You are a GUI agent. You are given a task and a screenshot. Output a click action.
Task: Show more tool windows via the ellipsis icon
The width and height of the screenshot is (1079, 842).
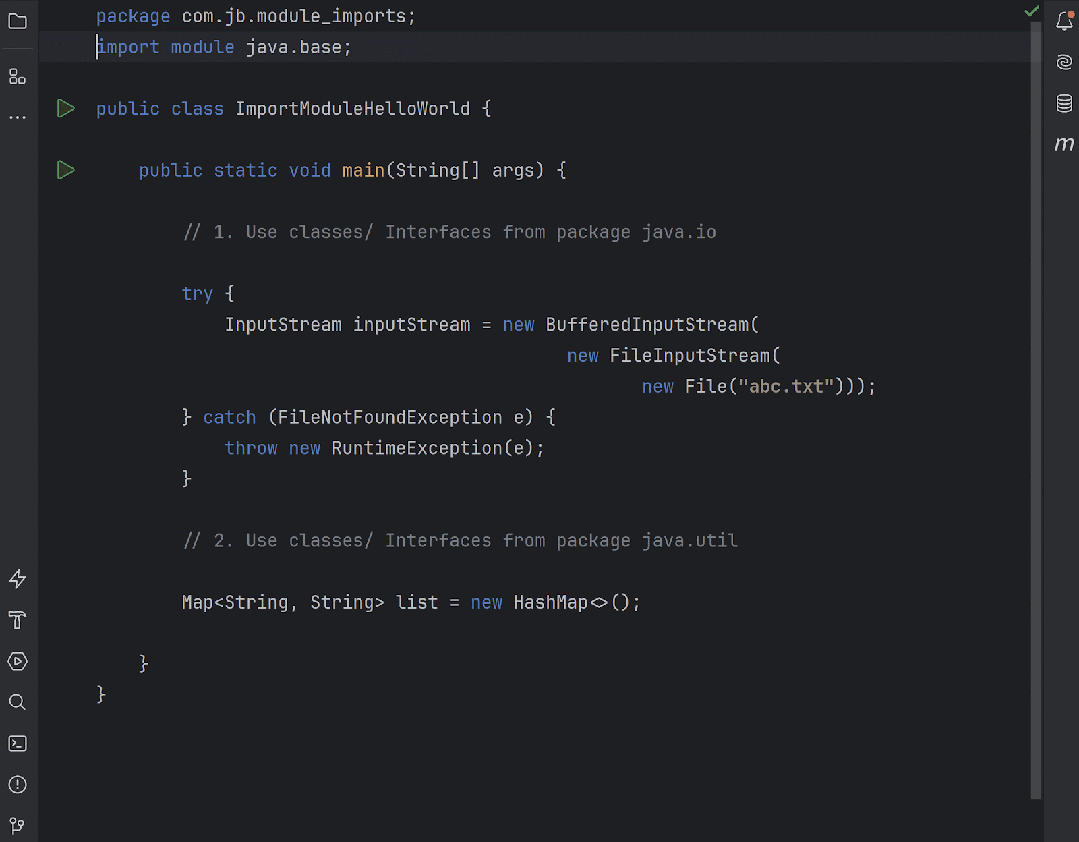[17, 117]
